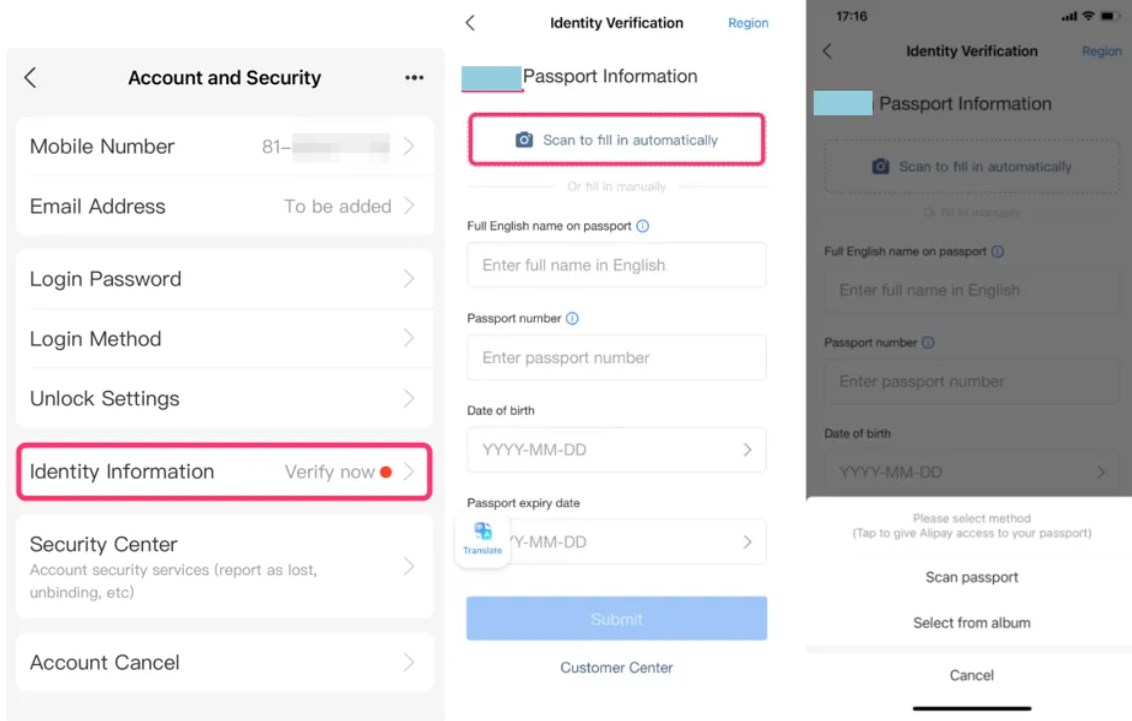The width and height of the screenshot is (1132, 721).
Task: Open Date of birth picker chevron
Action: coord(747,450)
